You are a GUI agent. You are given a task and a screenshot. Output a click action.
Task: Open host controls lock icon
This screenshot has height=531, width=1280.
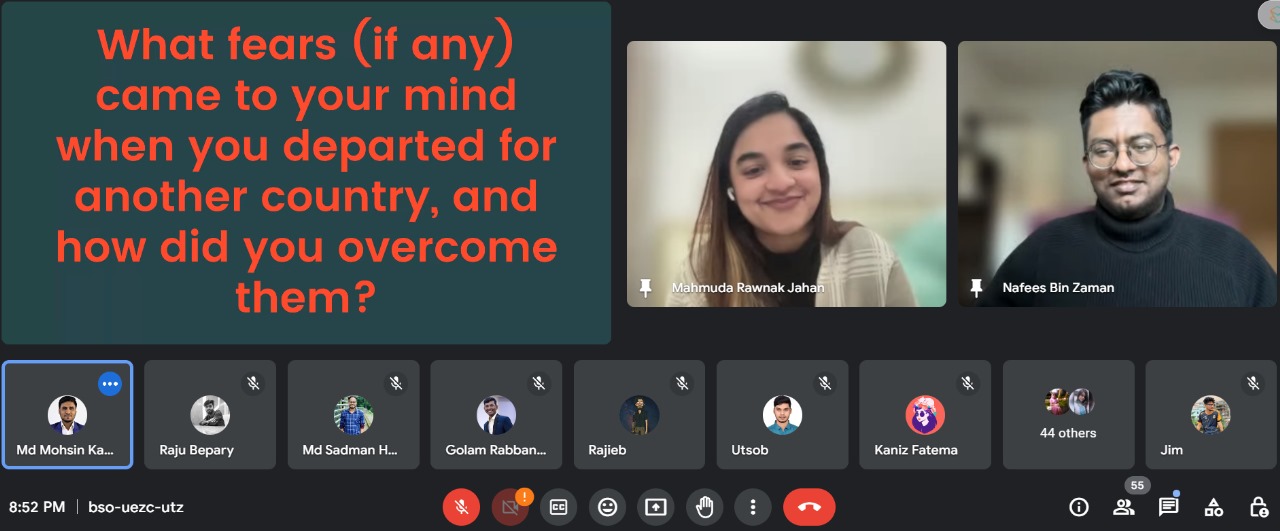[1259, 507]
